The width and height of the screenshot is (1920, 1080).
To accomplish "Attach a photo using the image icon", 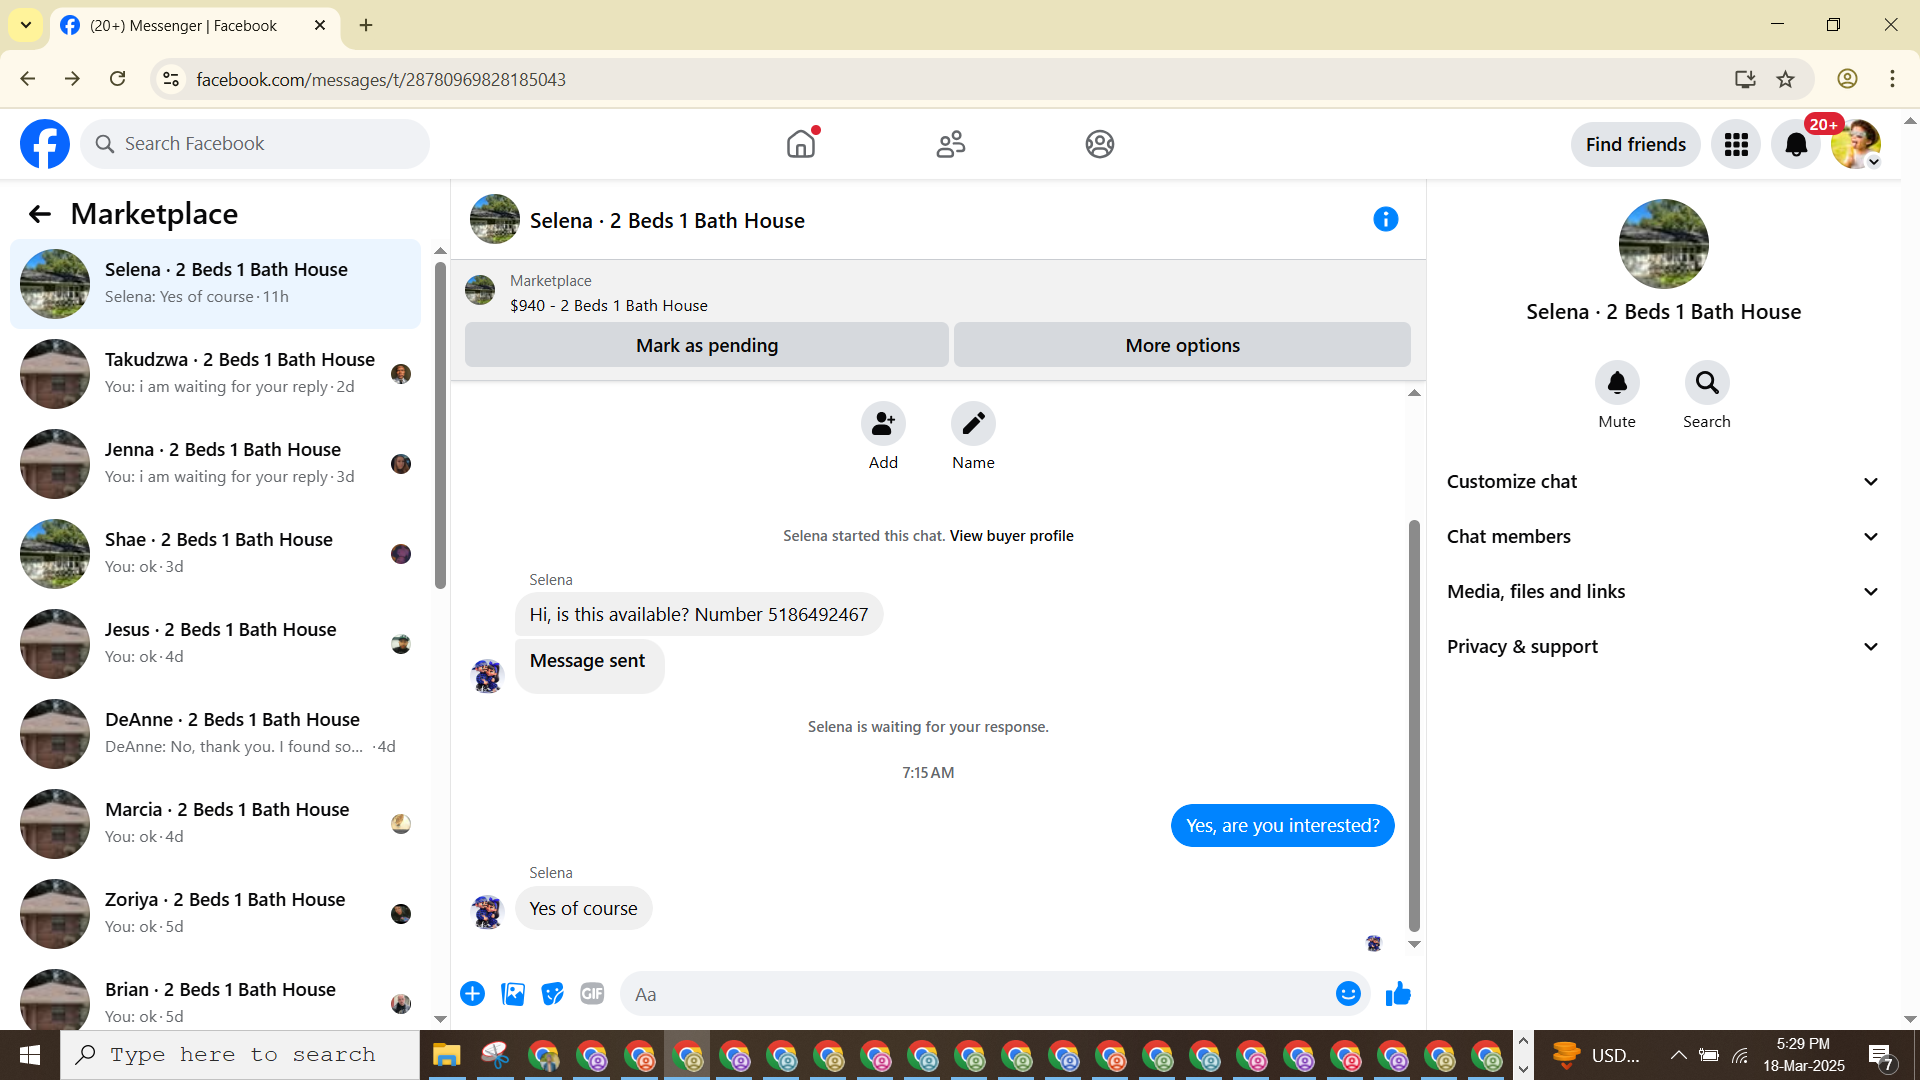I will click(513, 994).
